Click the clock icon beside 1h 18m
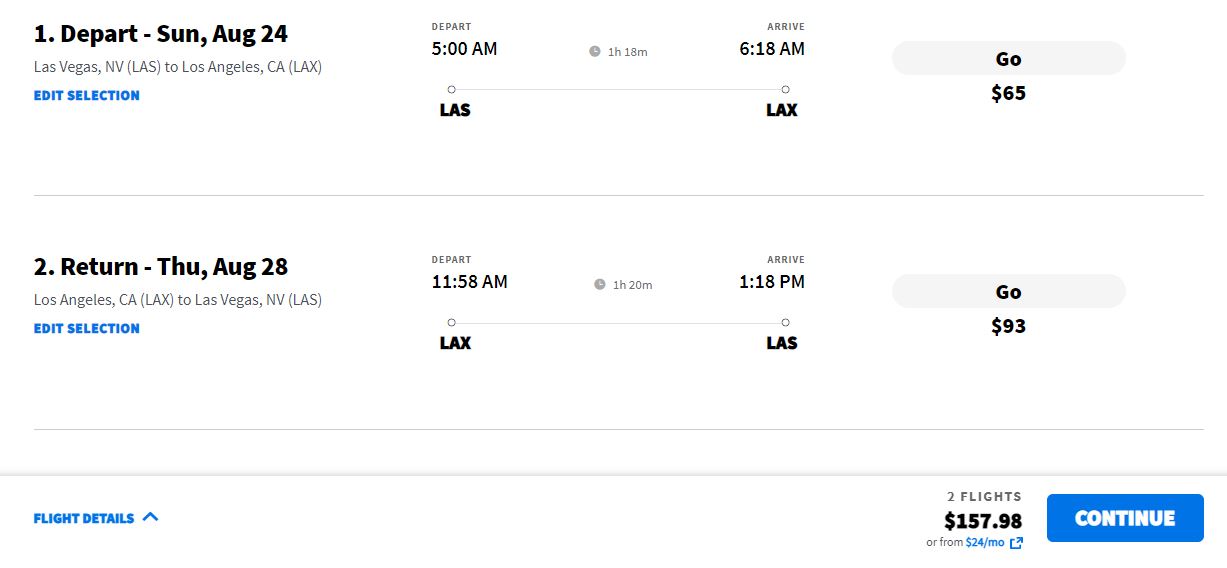1227x568 pixels. click(x=595, y=51)
